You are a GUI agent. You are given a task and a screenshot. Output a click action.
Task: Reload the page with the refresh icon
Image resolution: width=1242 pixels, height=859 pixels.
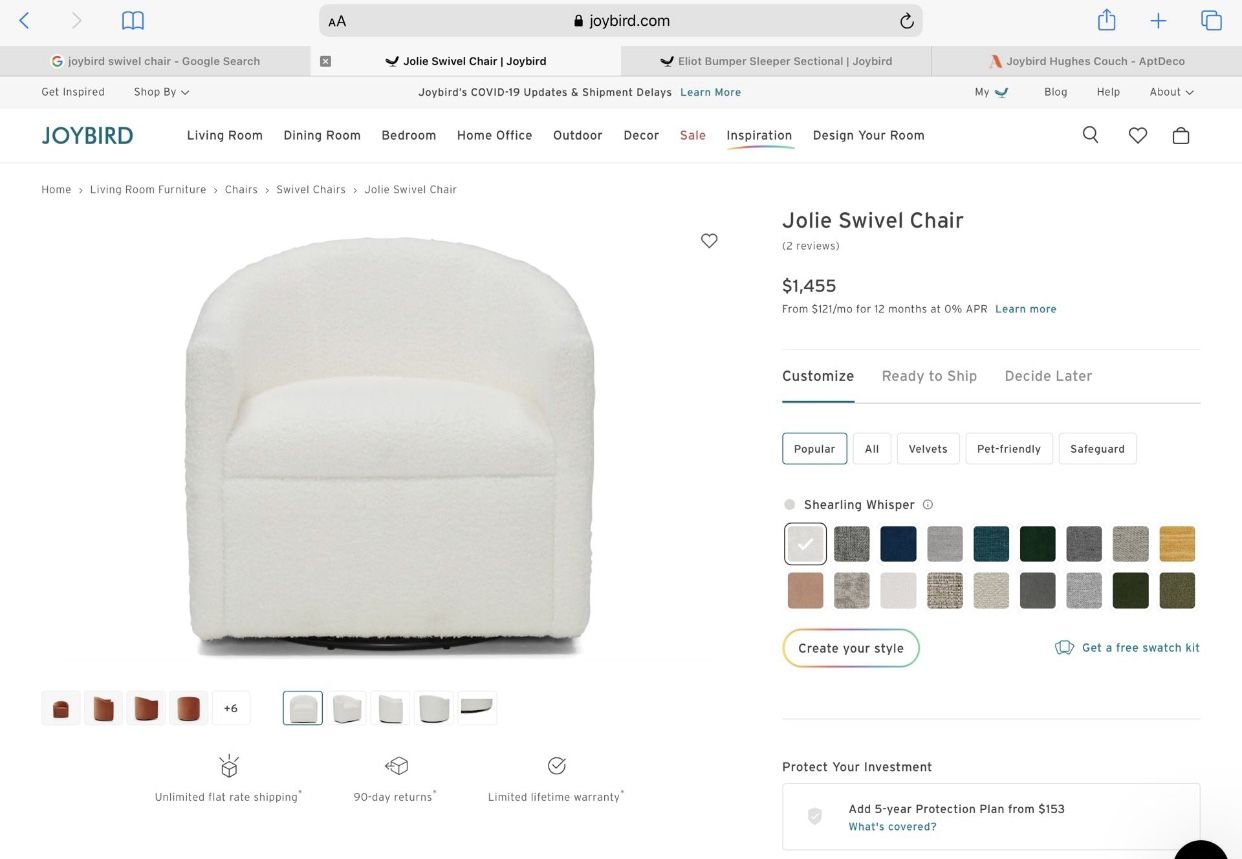(906, 19)
